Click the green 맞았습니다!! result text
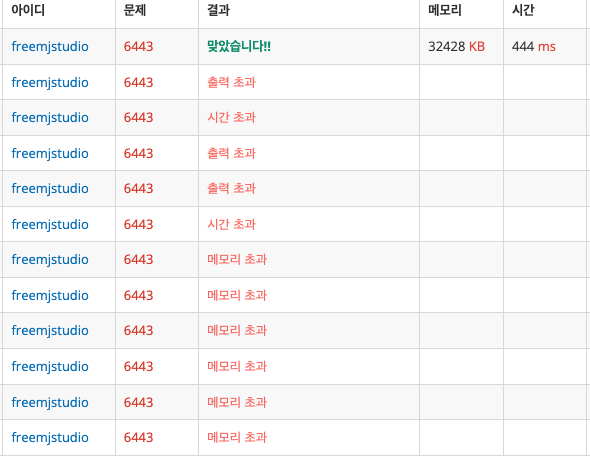This screenshot has height=460, width=590. pos(239,47)
